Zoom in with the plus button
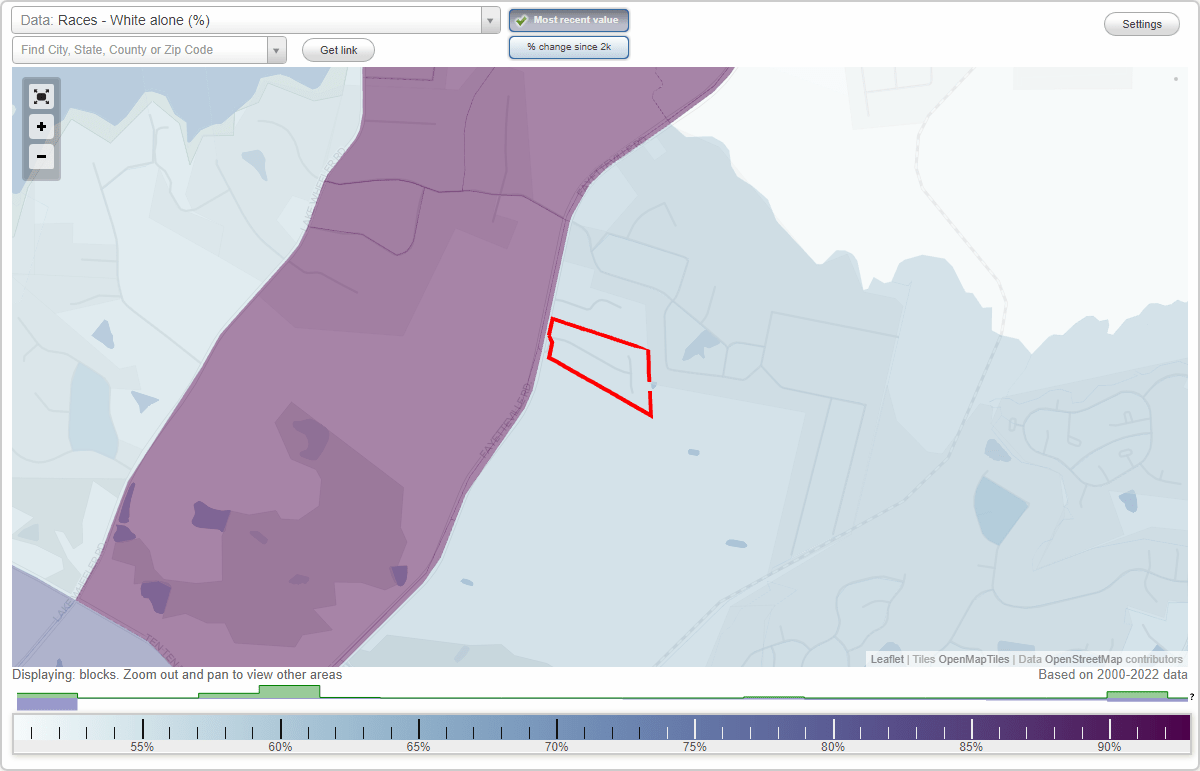The image size is (1200, 771). tap(41, 127)
